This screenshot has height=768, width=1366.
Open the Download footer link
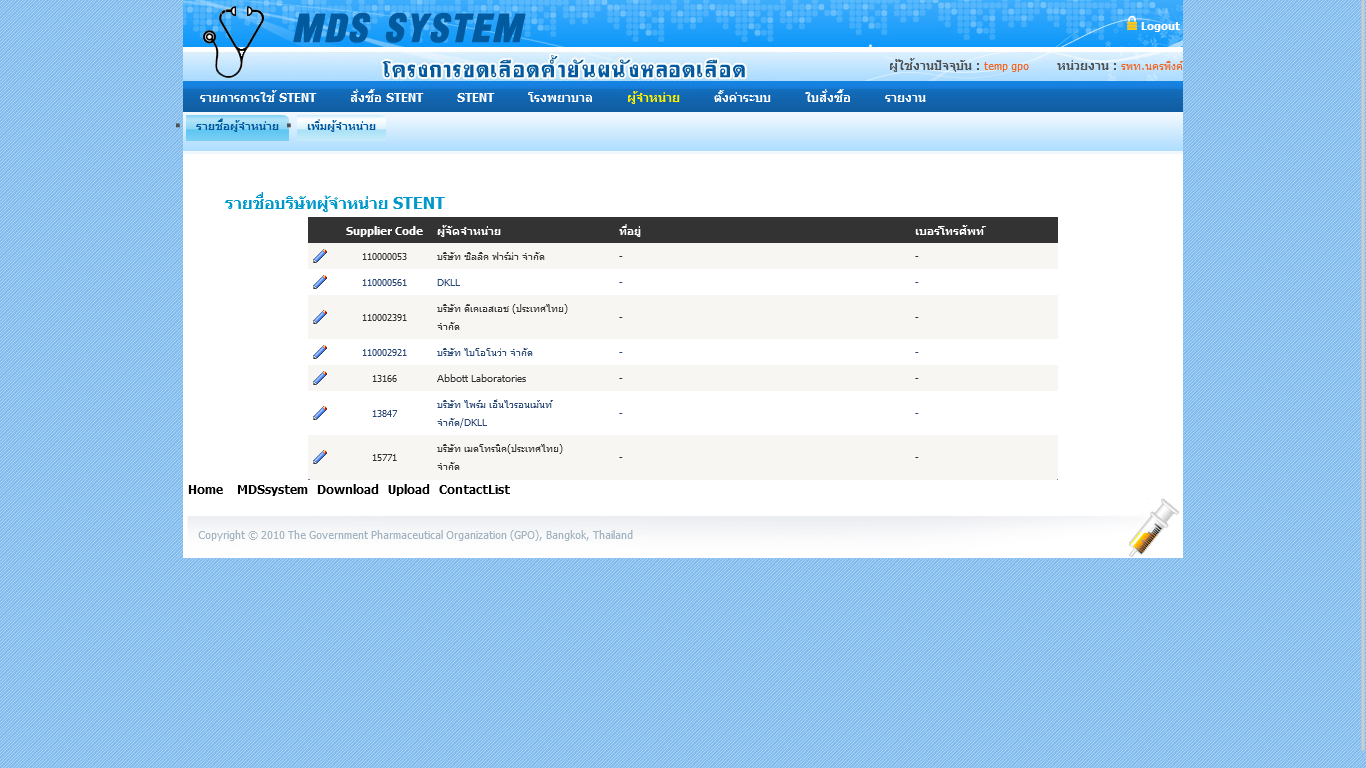point(347,490)
